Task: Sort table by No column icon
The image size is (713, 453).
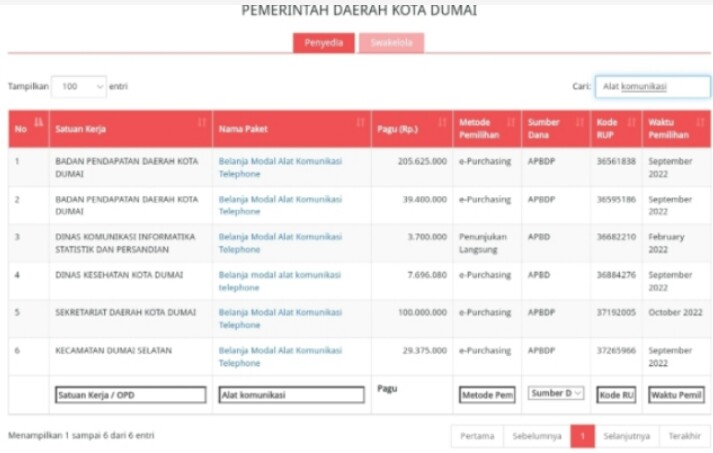Action: [x=40, y=123]
